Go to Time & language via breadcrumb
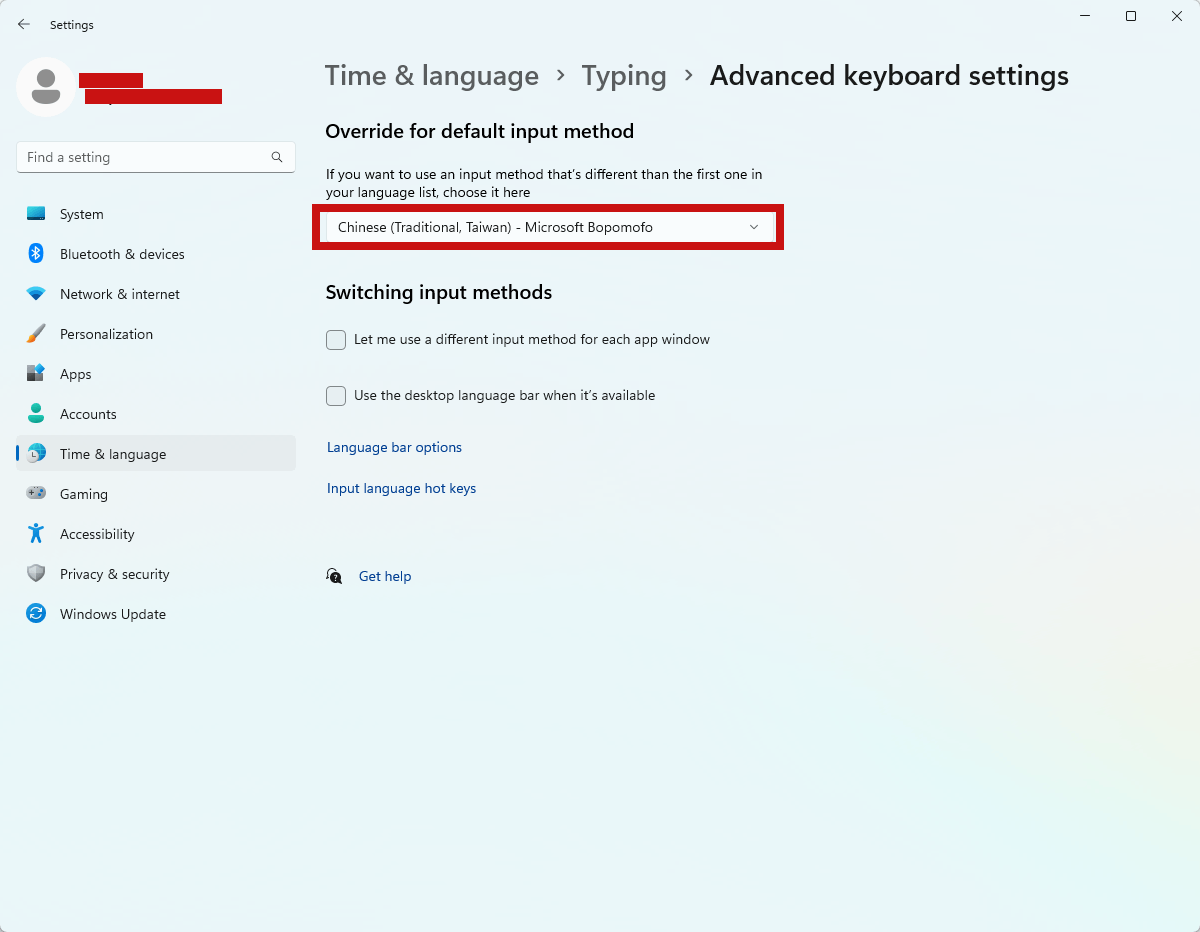Screen dimensions: 1200x932 [x=431, y=75]
